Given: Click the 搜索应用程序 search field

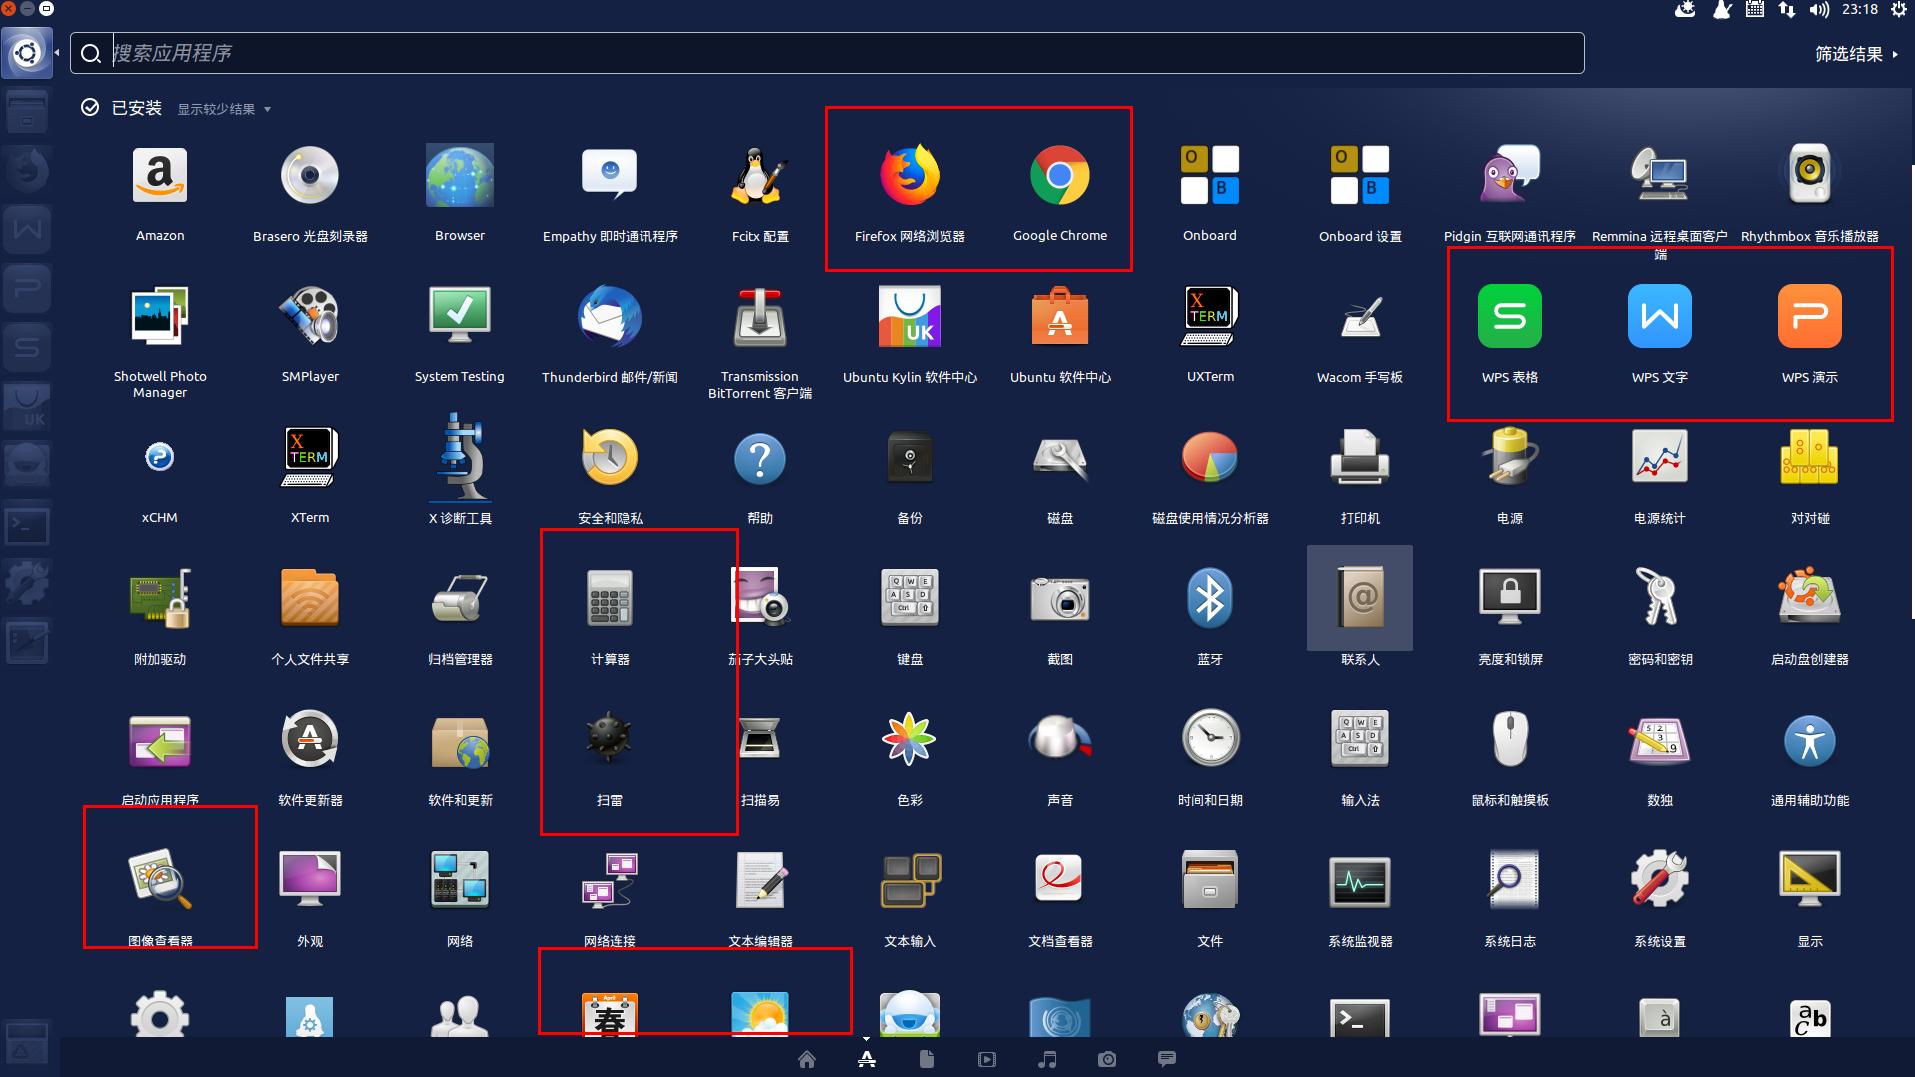Looking at the screenshot, I should pyautogui.click(x=827, y=53).
